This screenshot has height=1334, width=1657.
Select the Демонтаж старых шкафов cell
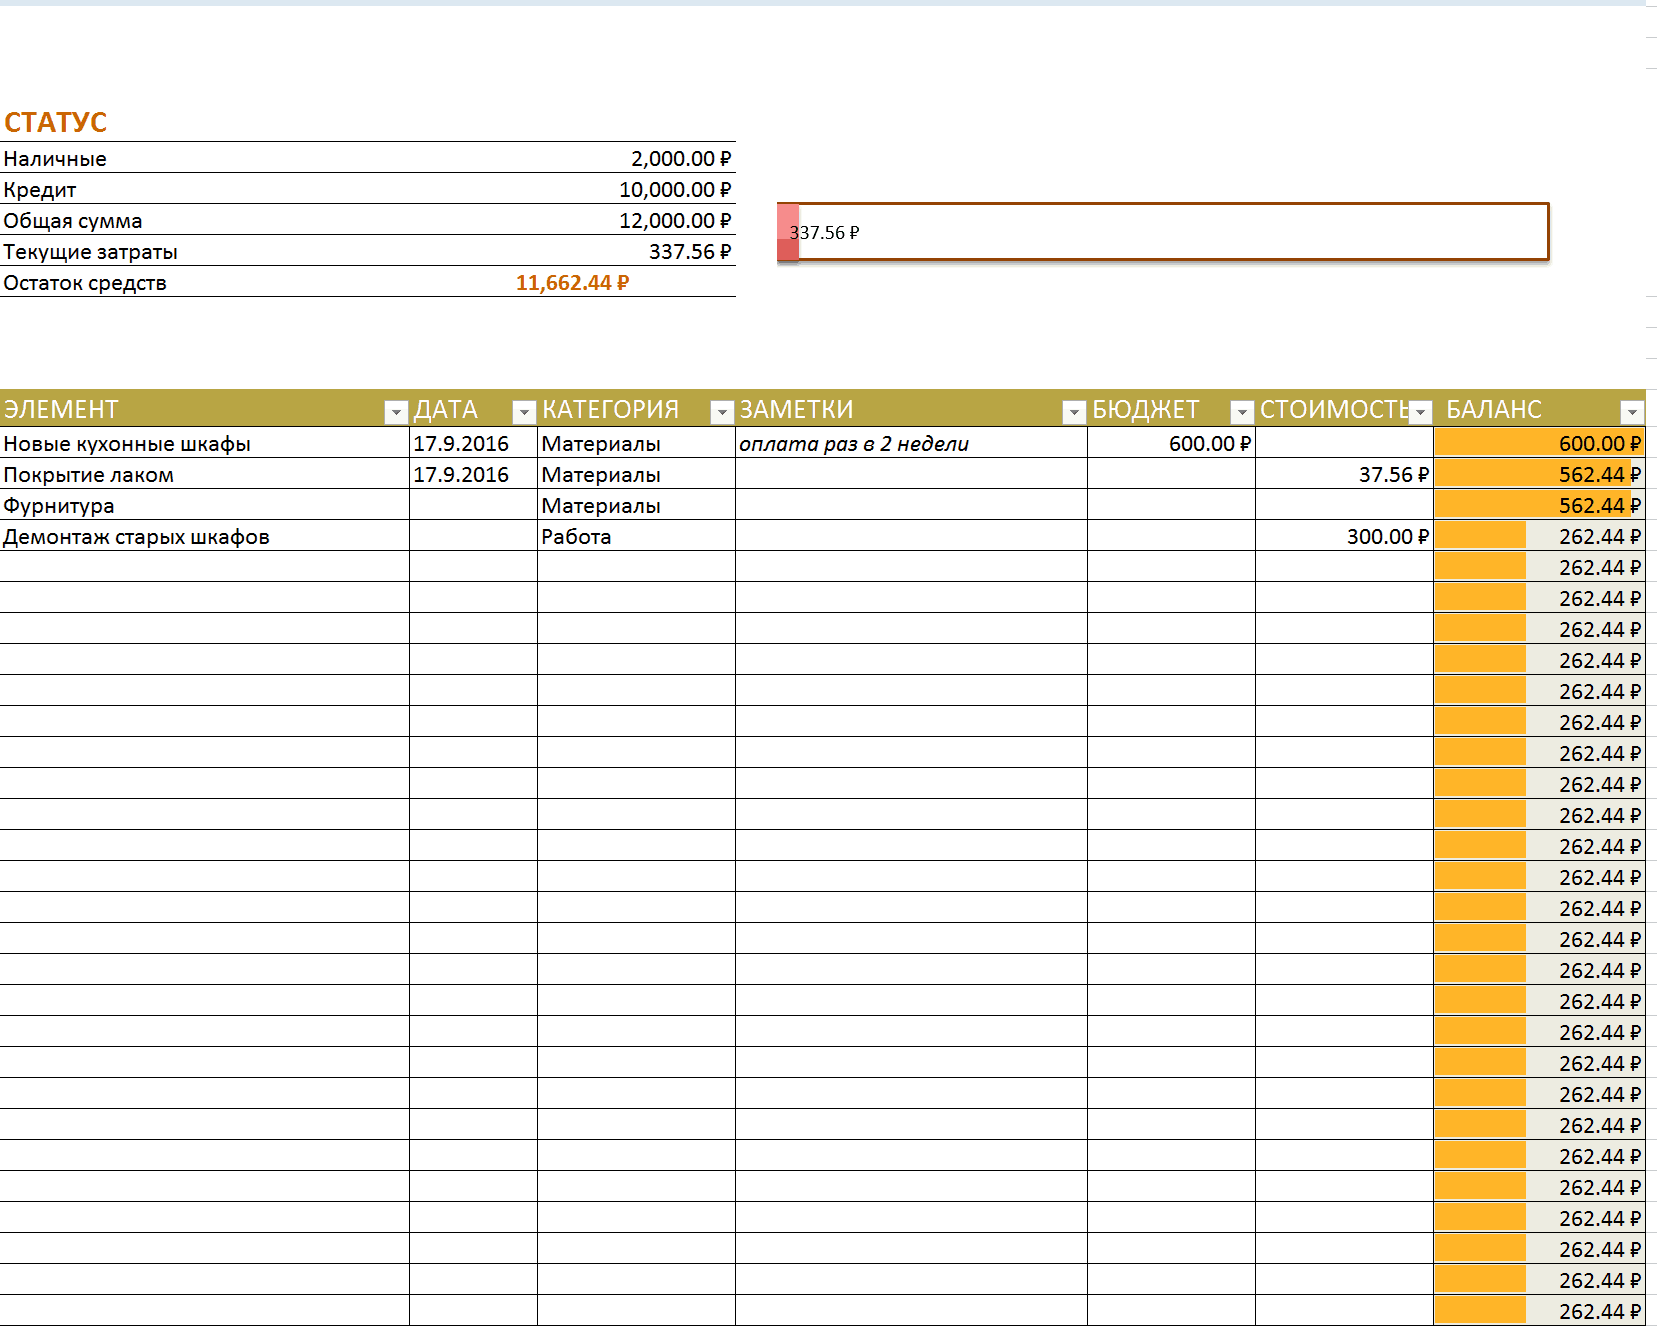coord(204,536)
